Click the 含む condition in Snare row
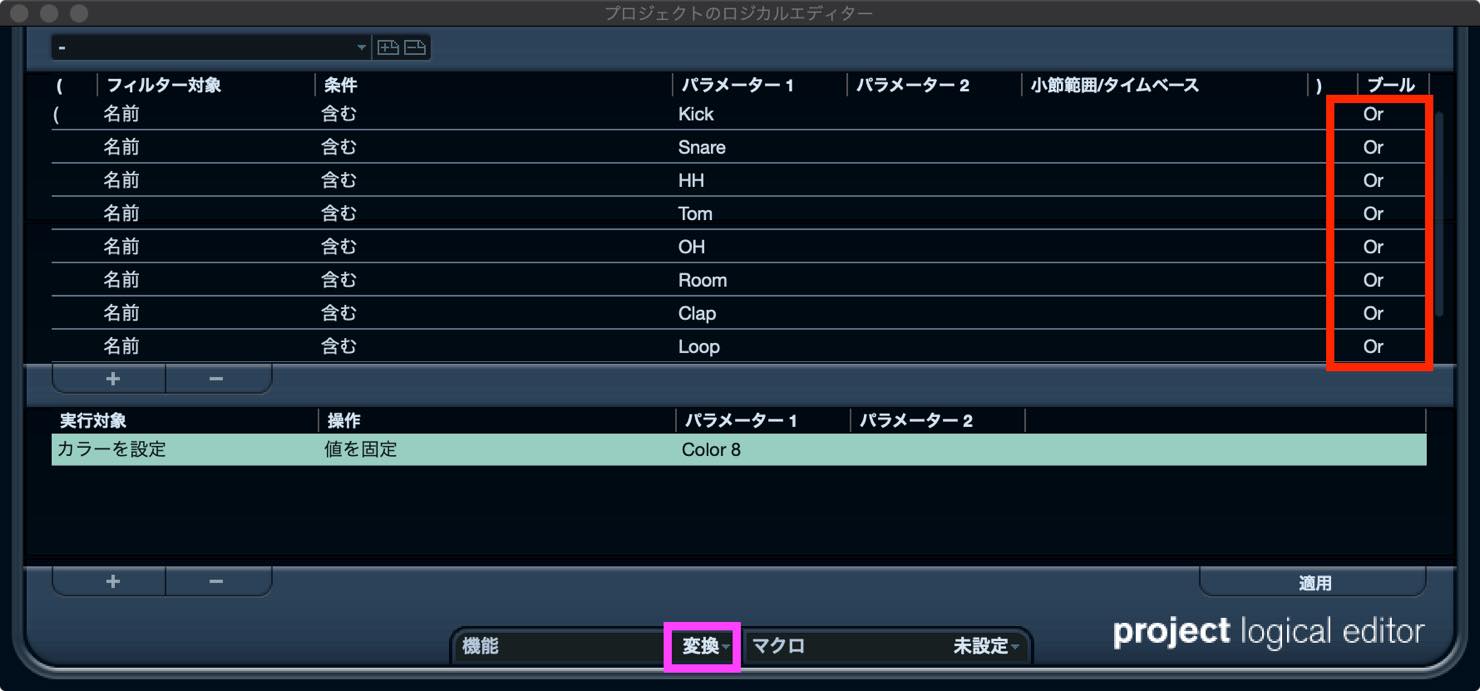Viewport: 1480px width, 691px height. [x=339, y=147]
